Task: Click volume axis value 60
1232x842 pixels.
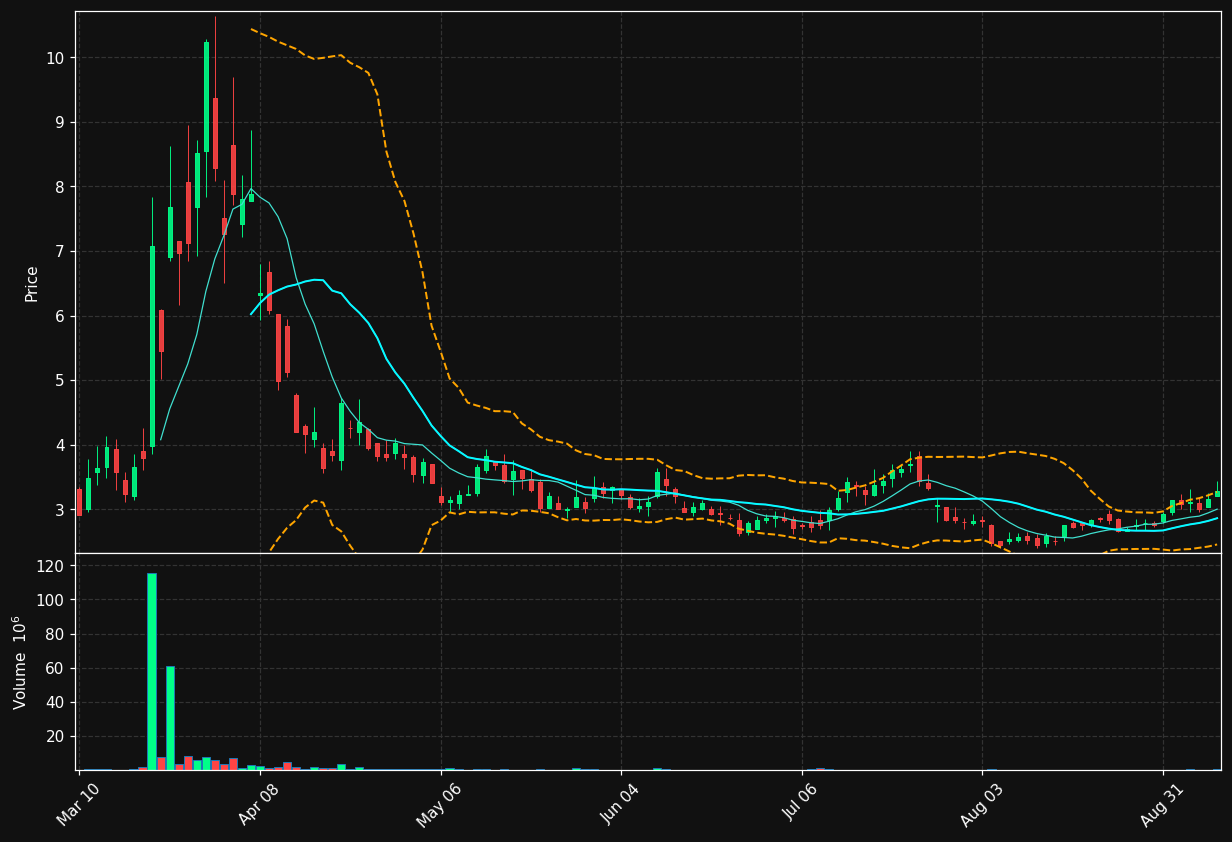Action: pos(56,668)
